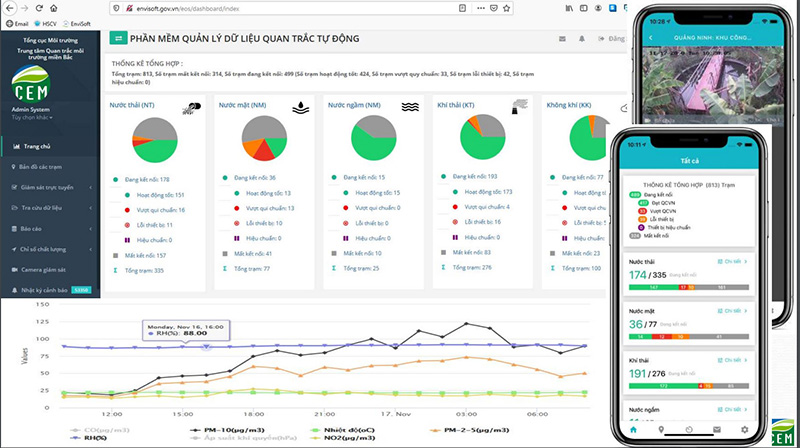Click the green sidebar toggle icon beside the title

[x=117, y=39]
